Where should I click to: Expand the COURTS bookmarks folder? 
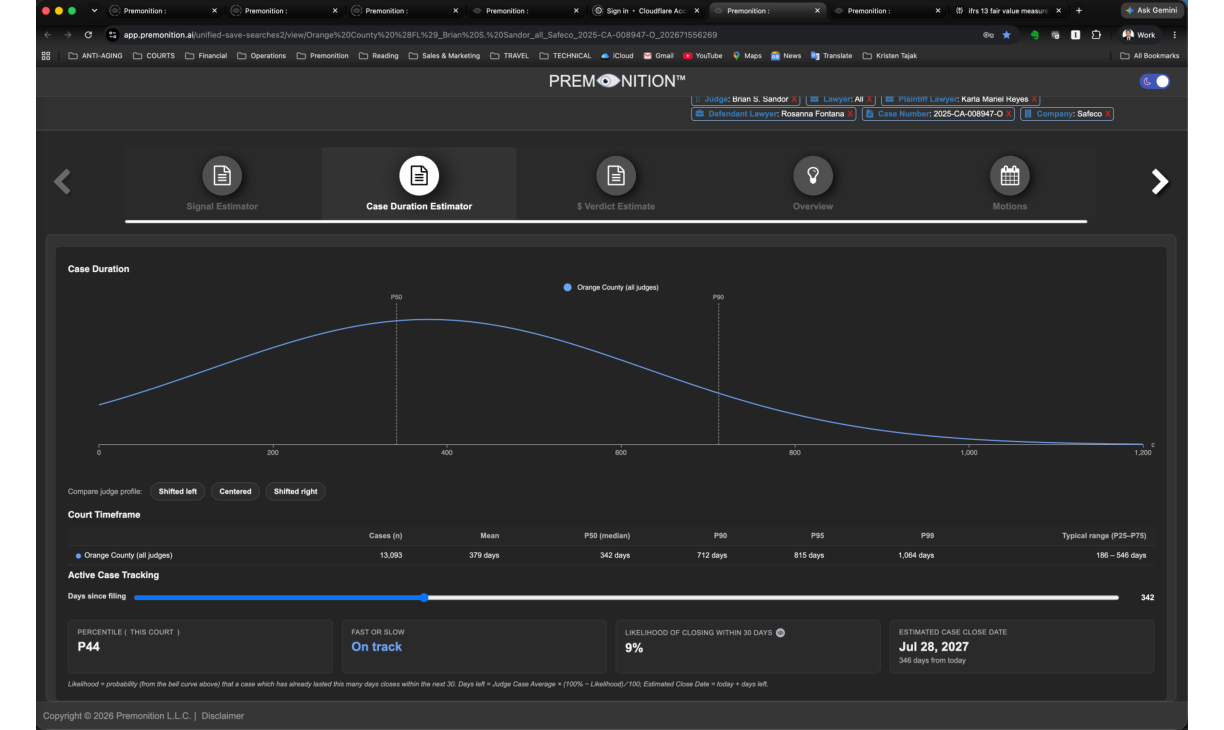pos(154,56)
